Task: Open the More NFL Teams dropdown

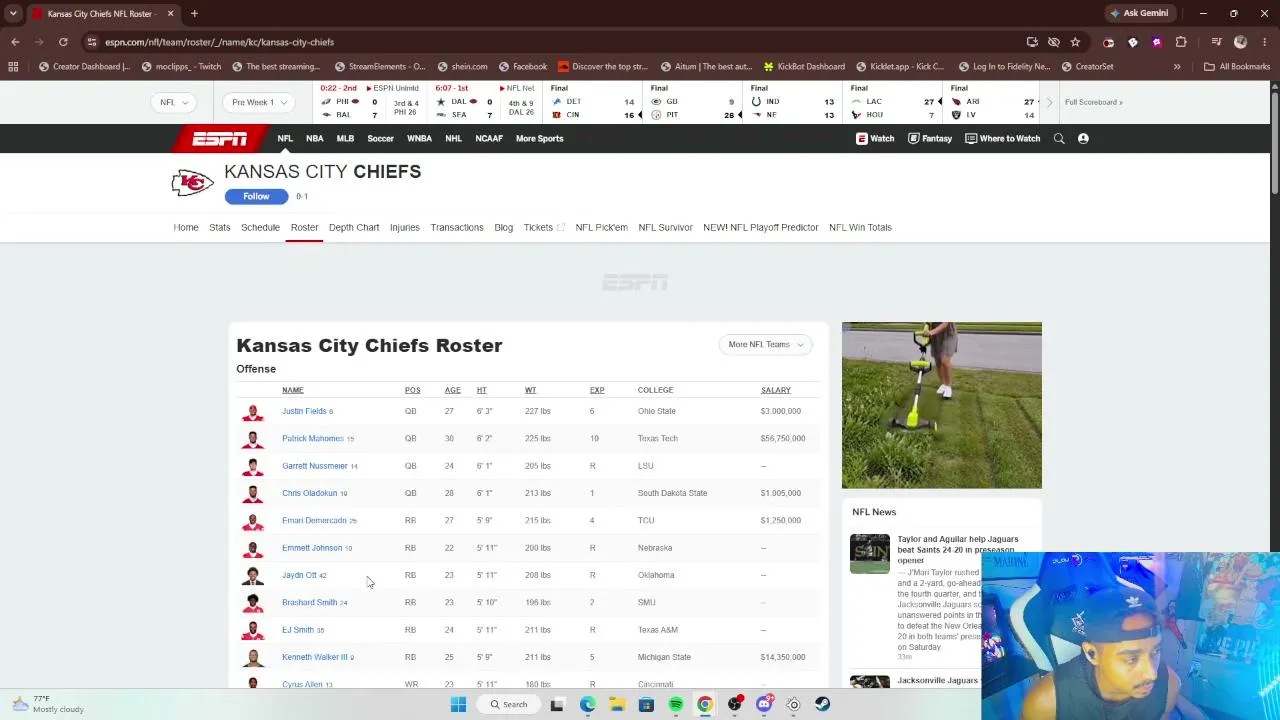Action: [765, 344]
